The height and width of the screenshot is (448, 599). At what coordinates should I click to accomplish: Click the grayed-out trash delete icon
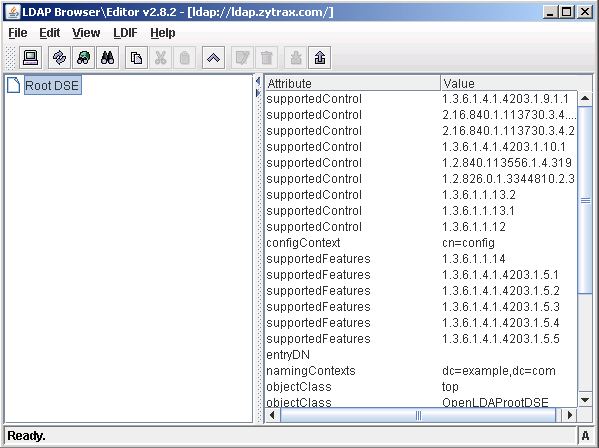tap(266, 58)
